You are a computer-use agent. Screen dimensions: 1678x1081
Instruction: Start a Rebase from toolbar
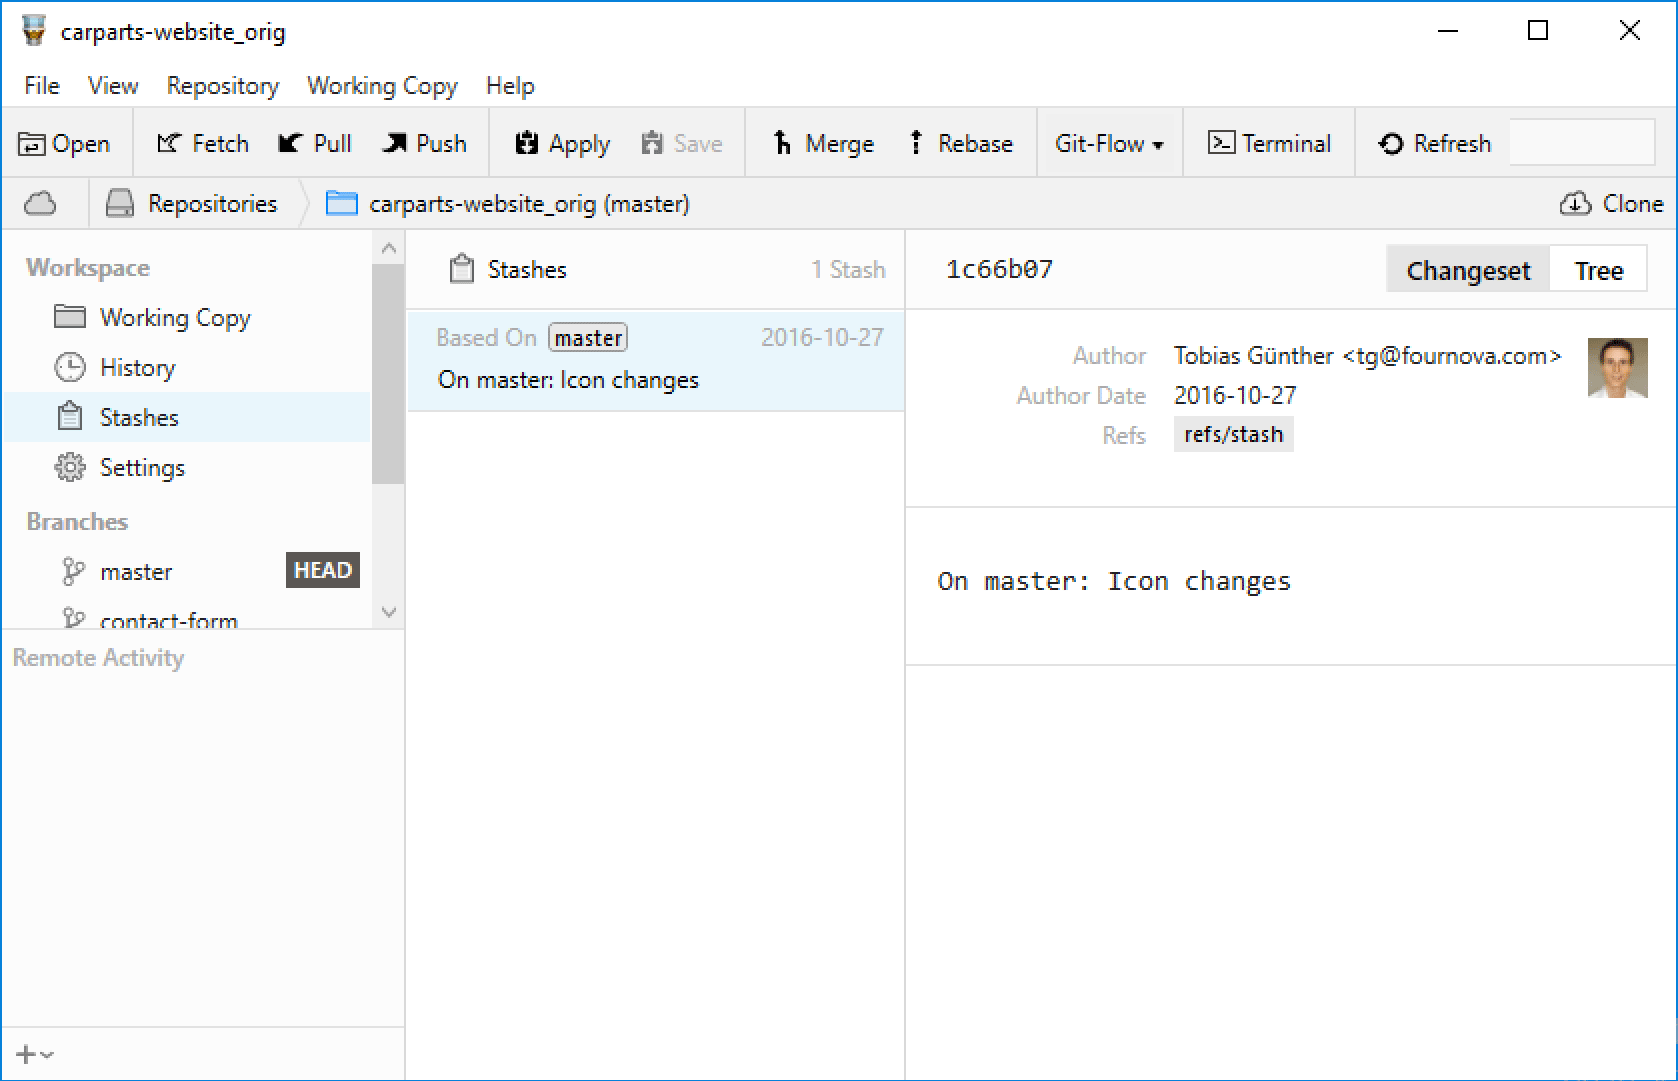tap(960, 143)
